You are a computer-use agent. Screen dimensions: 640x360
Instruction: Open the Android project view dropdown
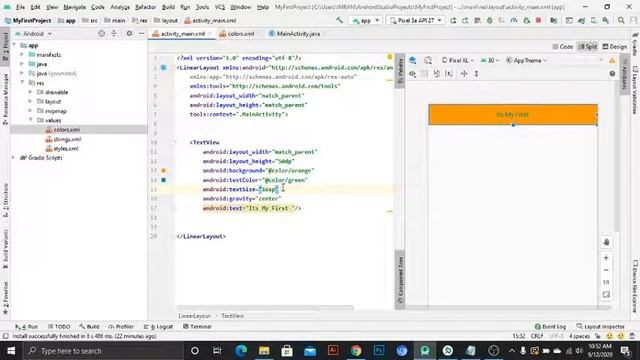[33, 33]
